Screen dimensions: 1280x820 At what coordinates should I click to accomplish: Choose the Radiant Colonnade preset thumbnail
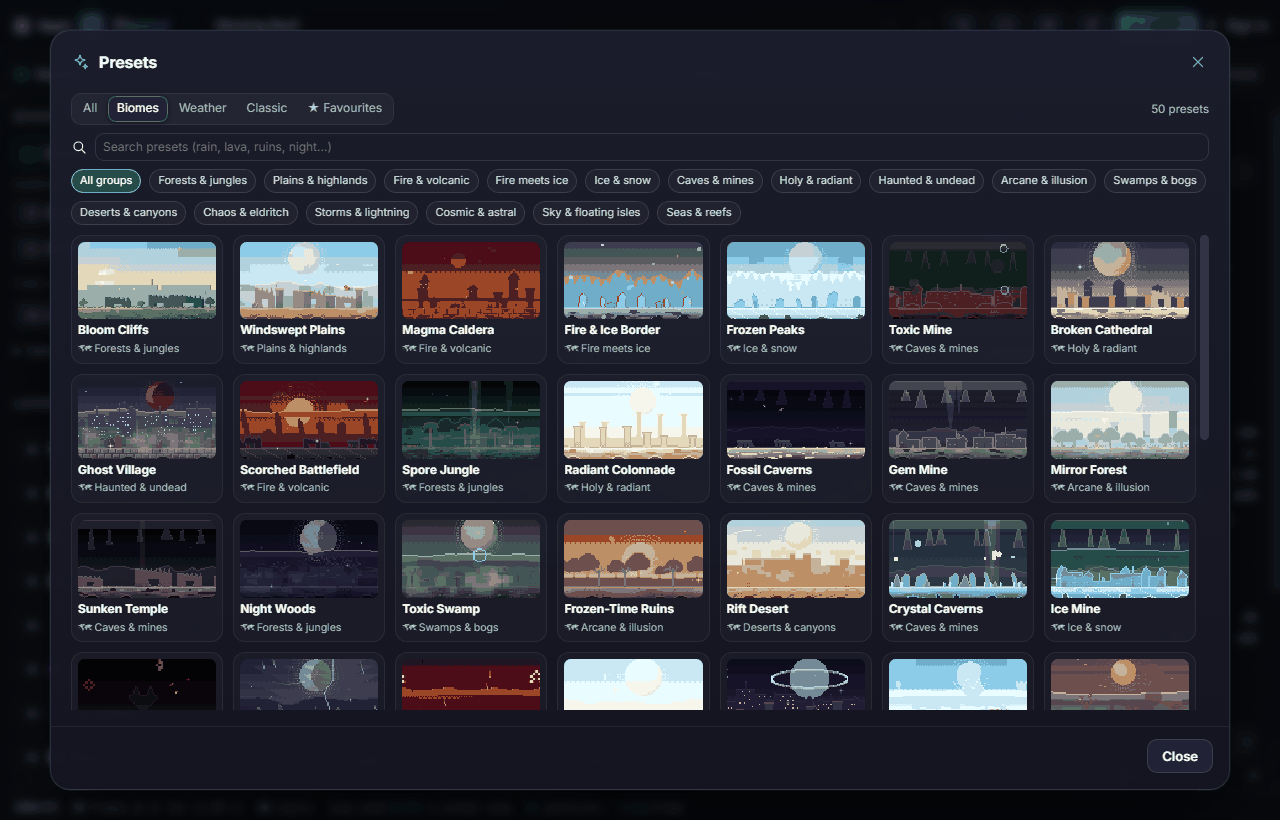click(x=633, y=420)
